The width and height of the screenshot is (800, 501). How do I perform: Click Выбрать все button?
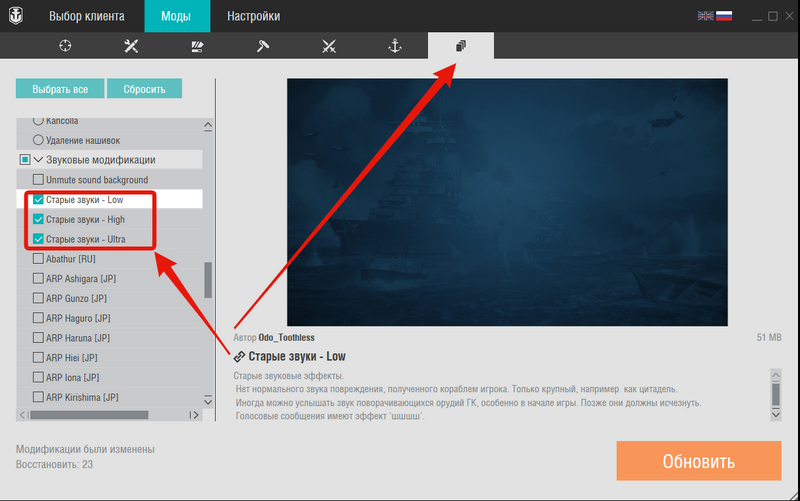coord(60,89)
